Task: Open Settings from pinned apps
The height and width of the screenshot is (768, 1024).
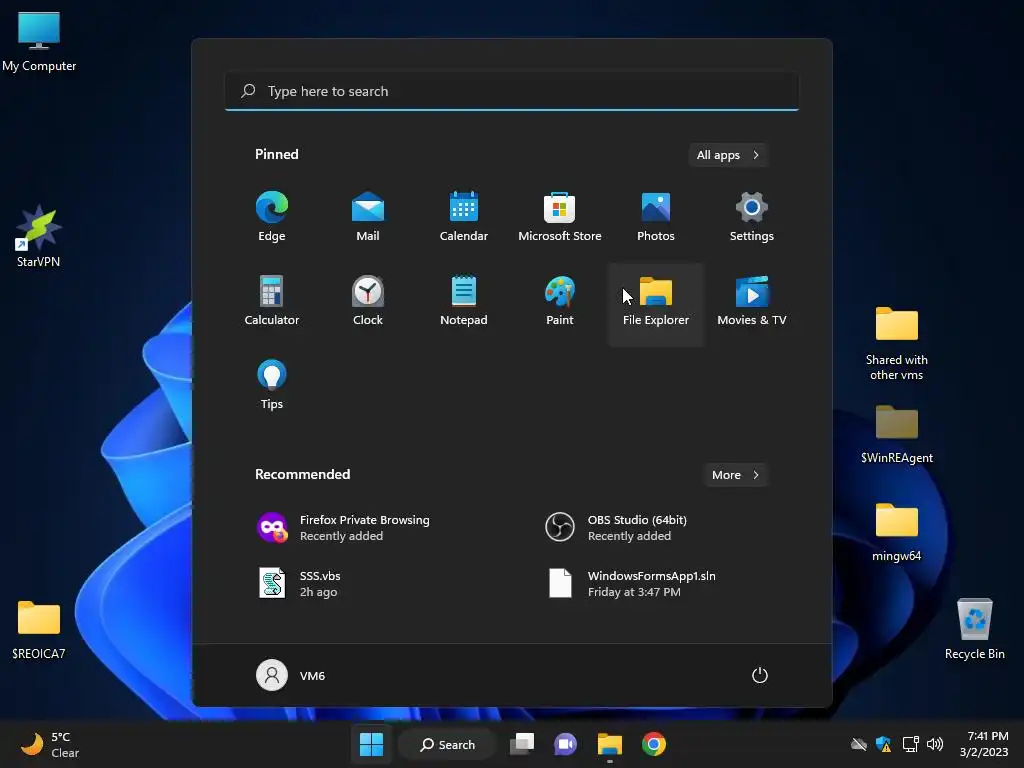Action: pos(752,217)
